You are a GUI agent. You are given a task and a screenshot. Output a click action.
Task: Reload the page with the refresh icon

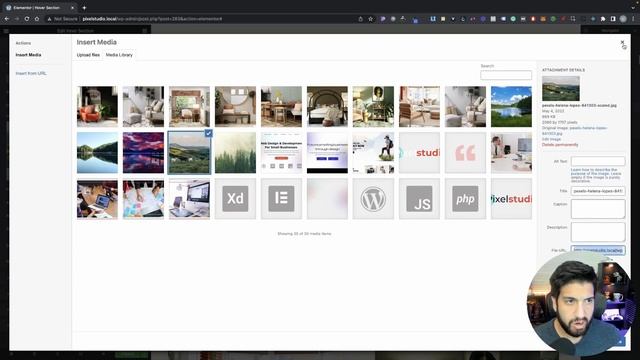(27, 19)
